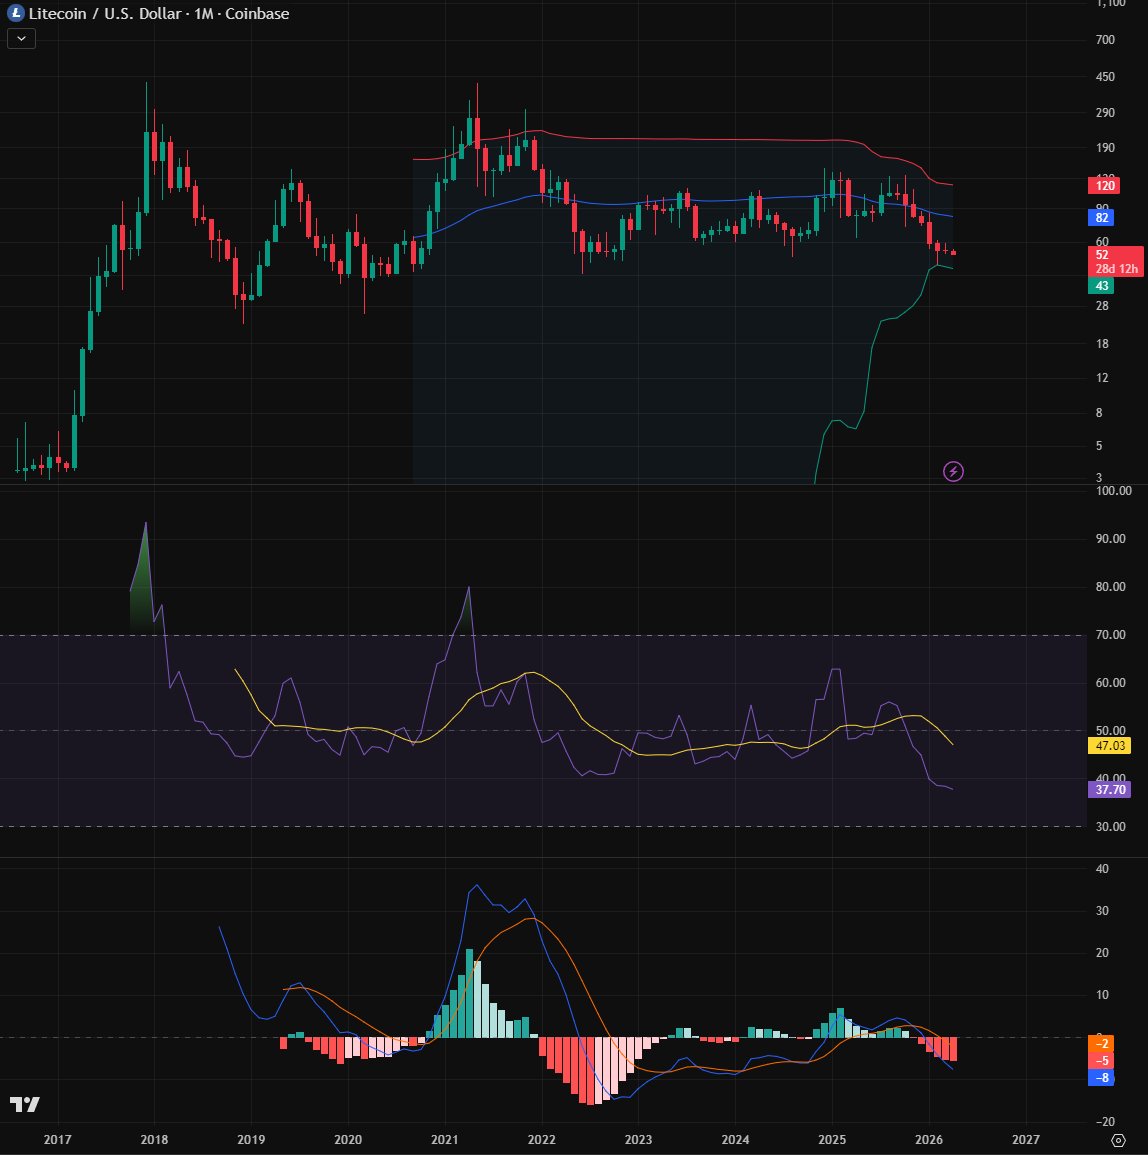Click "450" on the price scale
The width and height of the screenshot is (1148, 1155).
coord(1105,77)
